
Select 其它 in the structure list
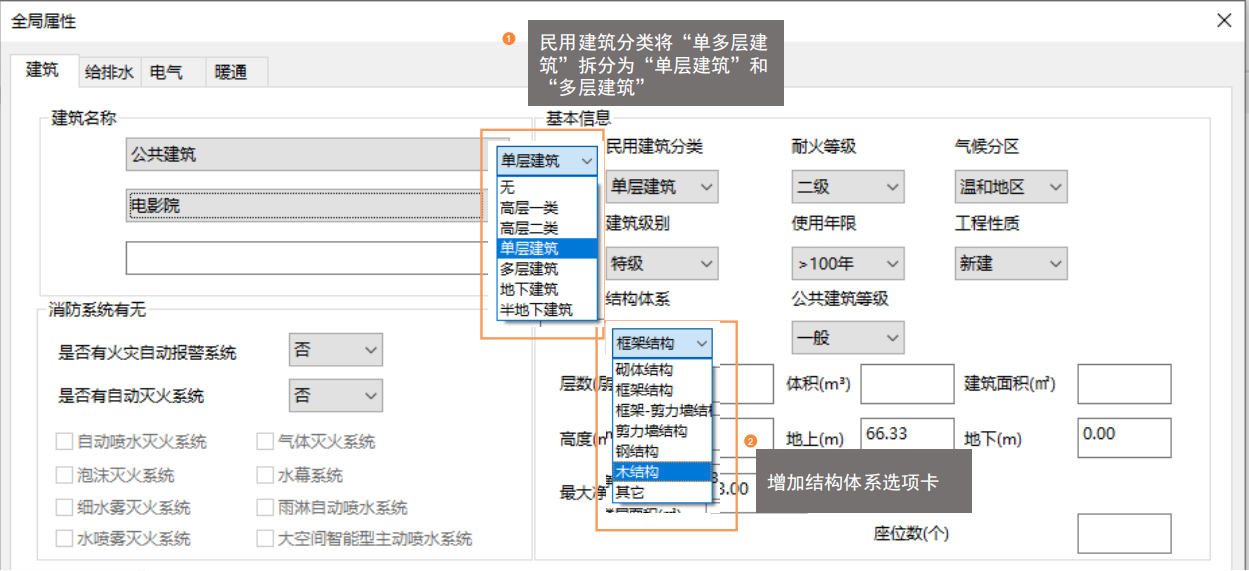click(x=662, y=492)
